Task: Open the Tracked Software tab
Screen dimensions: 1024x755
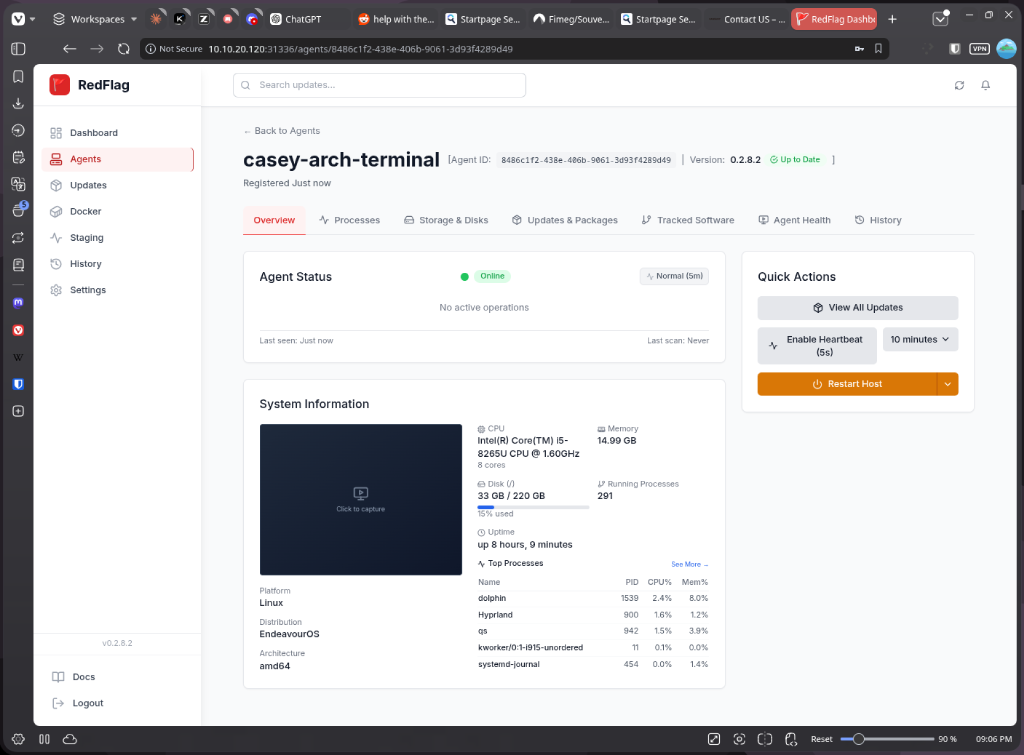Action: pos(688,220)
